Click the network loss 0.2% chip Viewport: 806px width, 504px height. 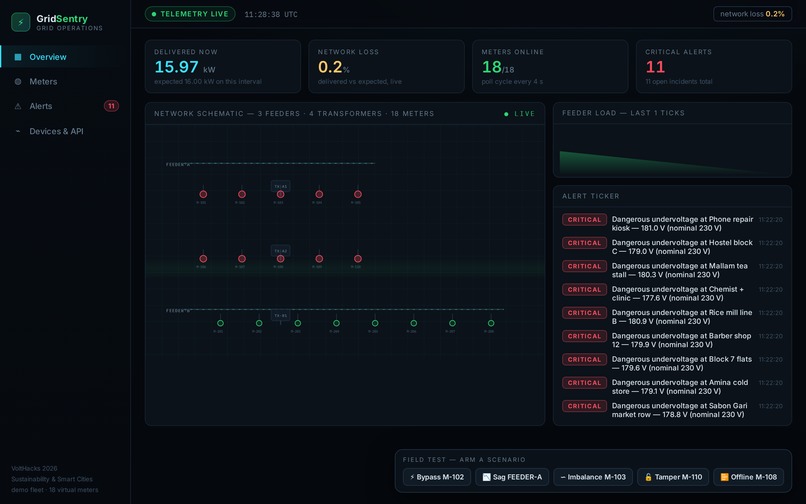point(752,14)
